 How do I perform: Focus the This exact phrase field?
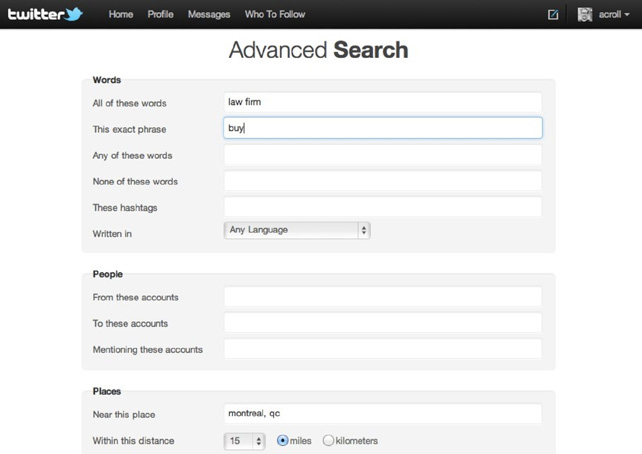(x=383, y=128)
